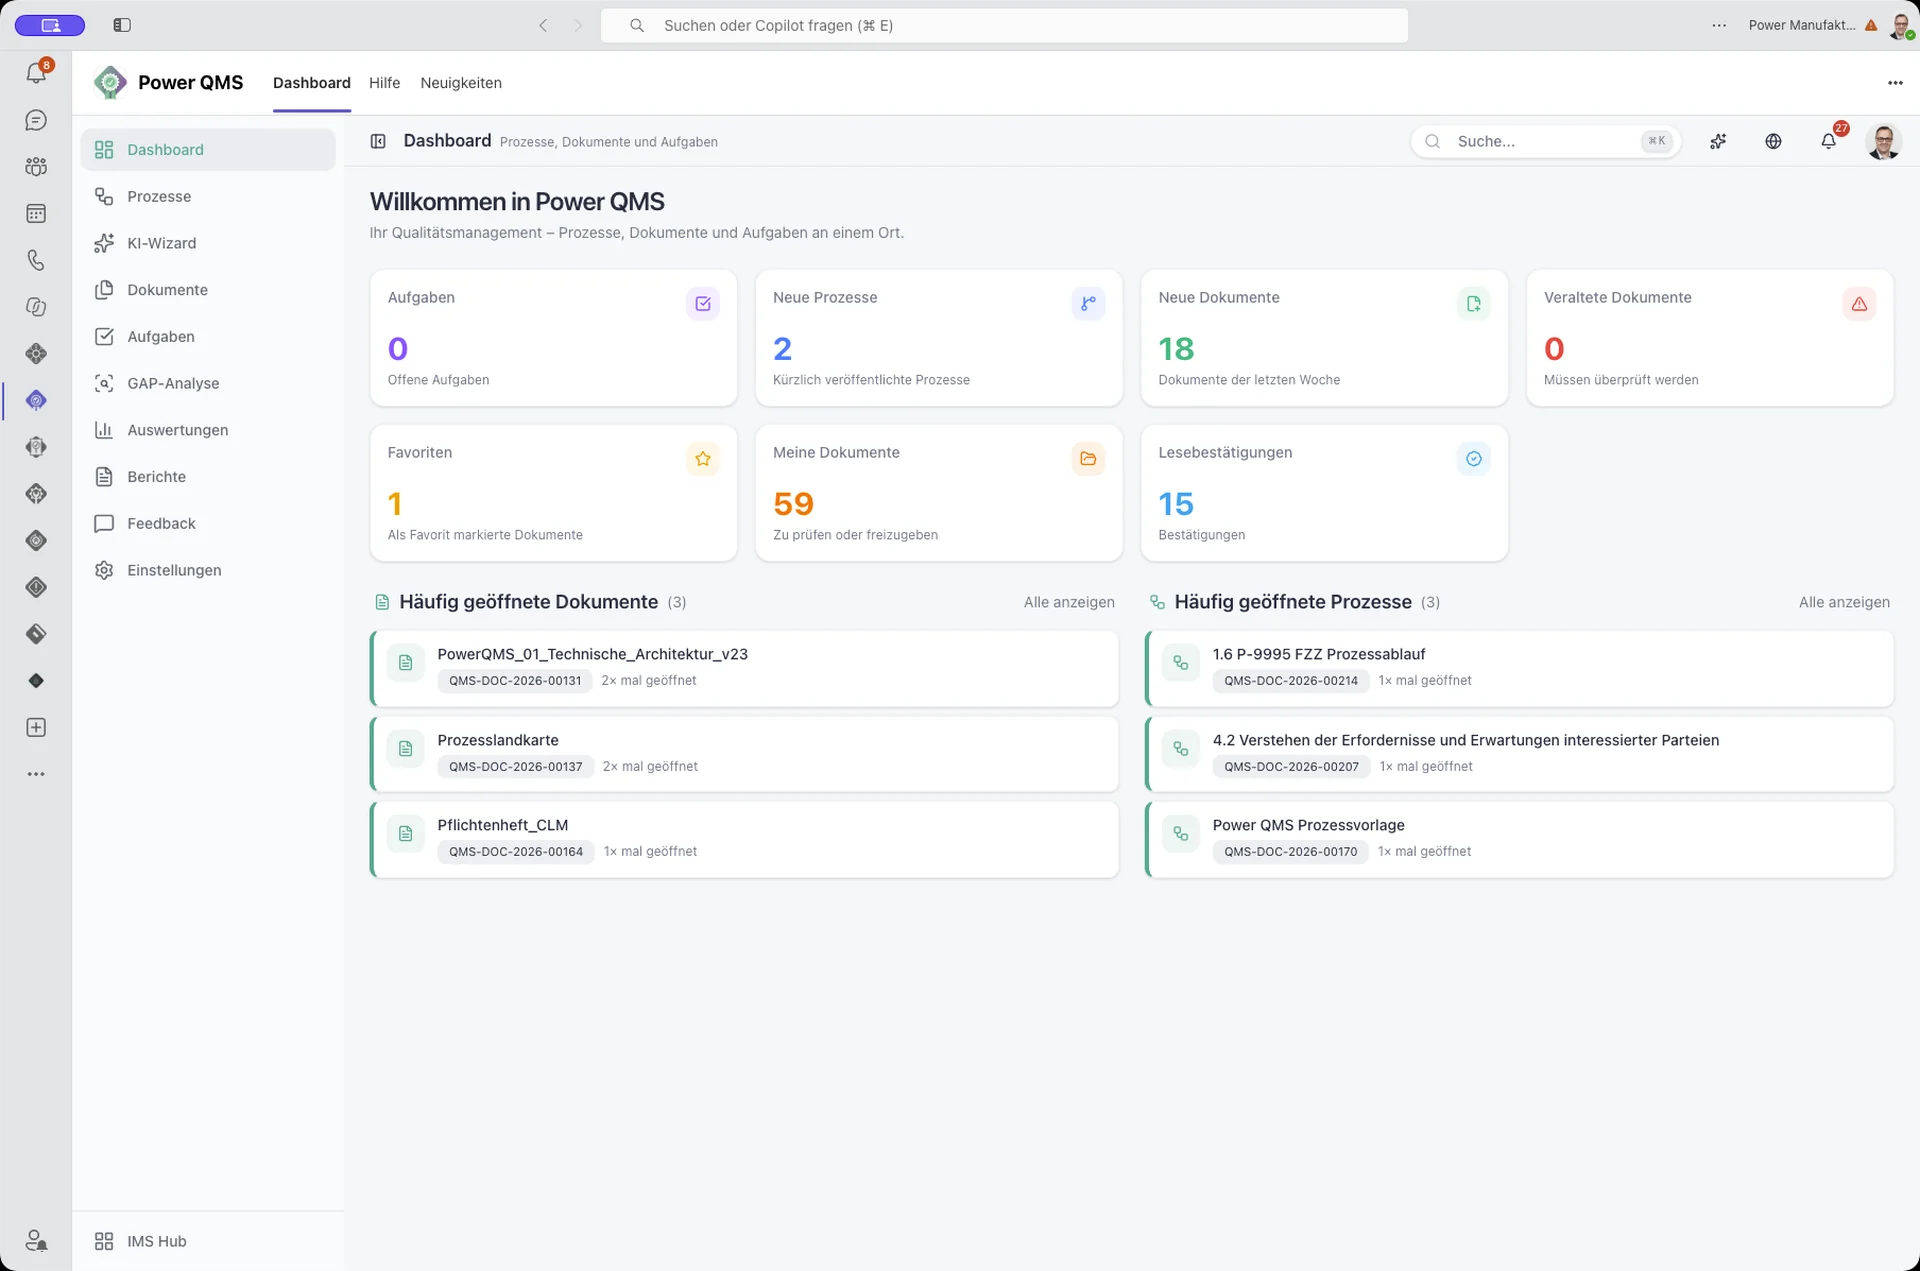Open the Prozesslandkarte document
Viewport: 1920px width, 1271px height.
[x=744, y=754]
